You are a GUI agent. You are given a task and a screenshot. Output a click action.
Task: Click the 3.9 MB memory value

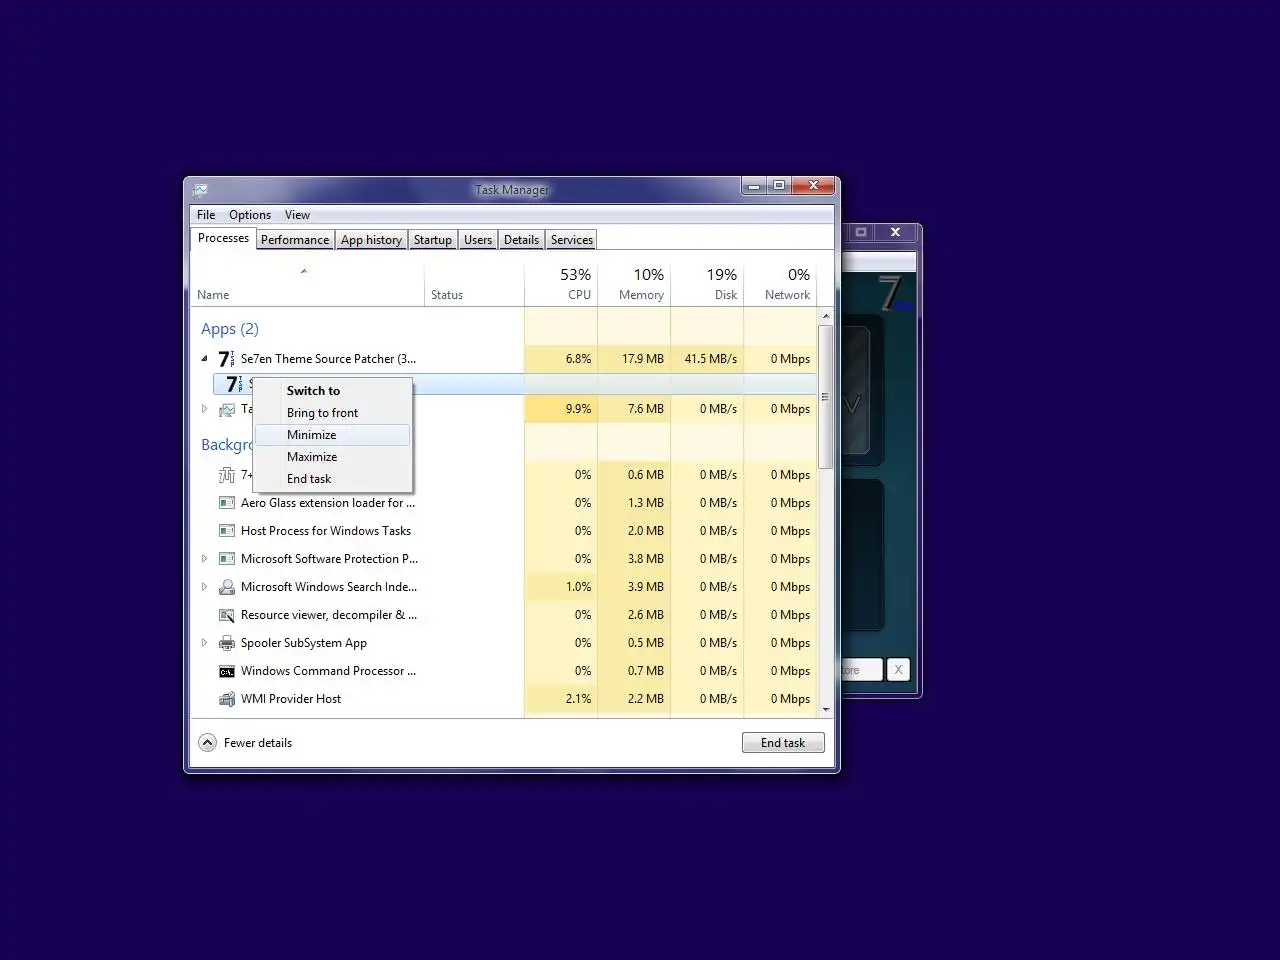coord(645,587)
